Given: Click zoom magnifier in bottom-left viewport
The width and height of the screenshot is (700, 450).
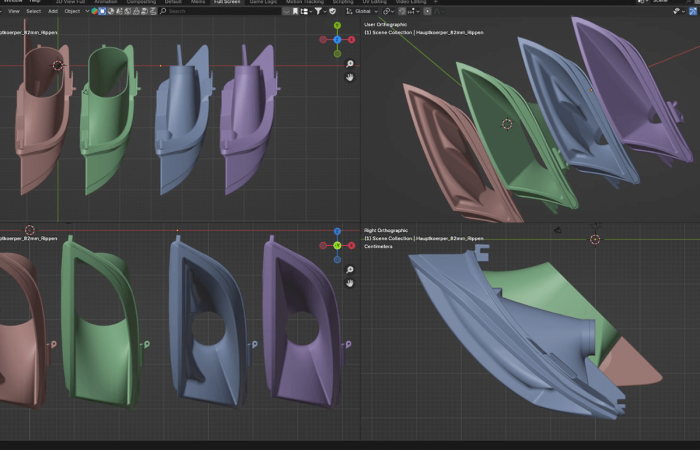Looking at the screenshot, I should 350,270.
